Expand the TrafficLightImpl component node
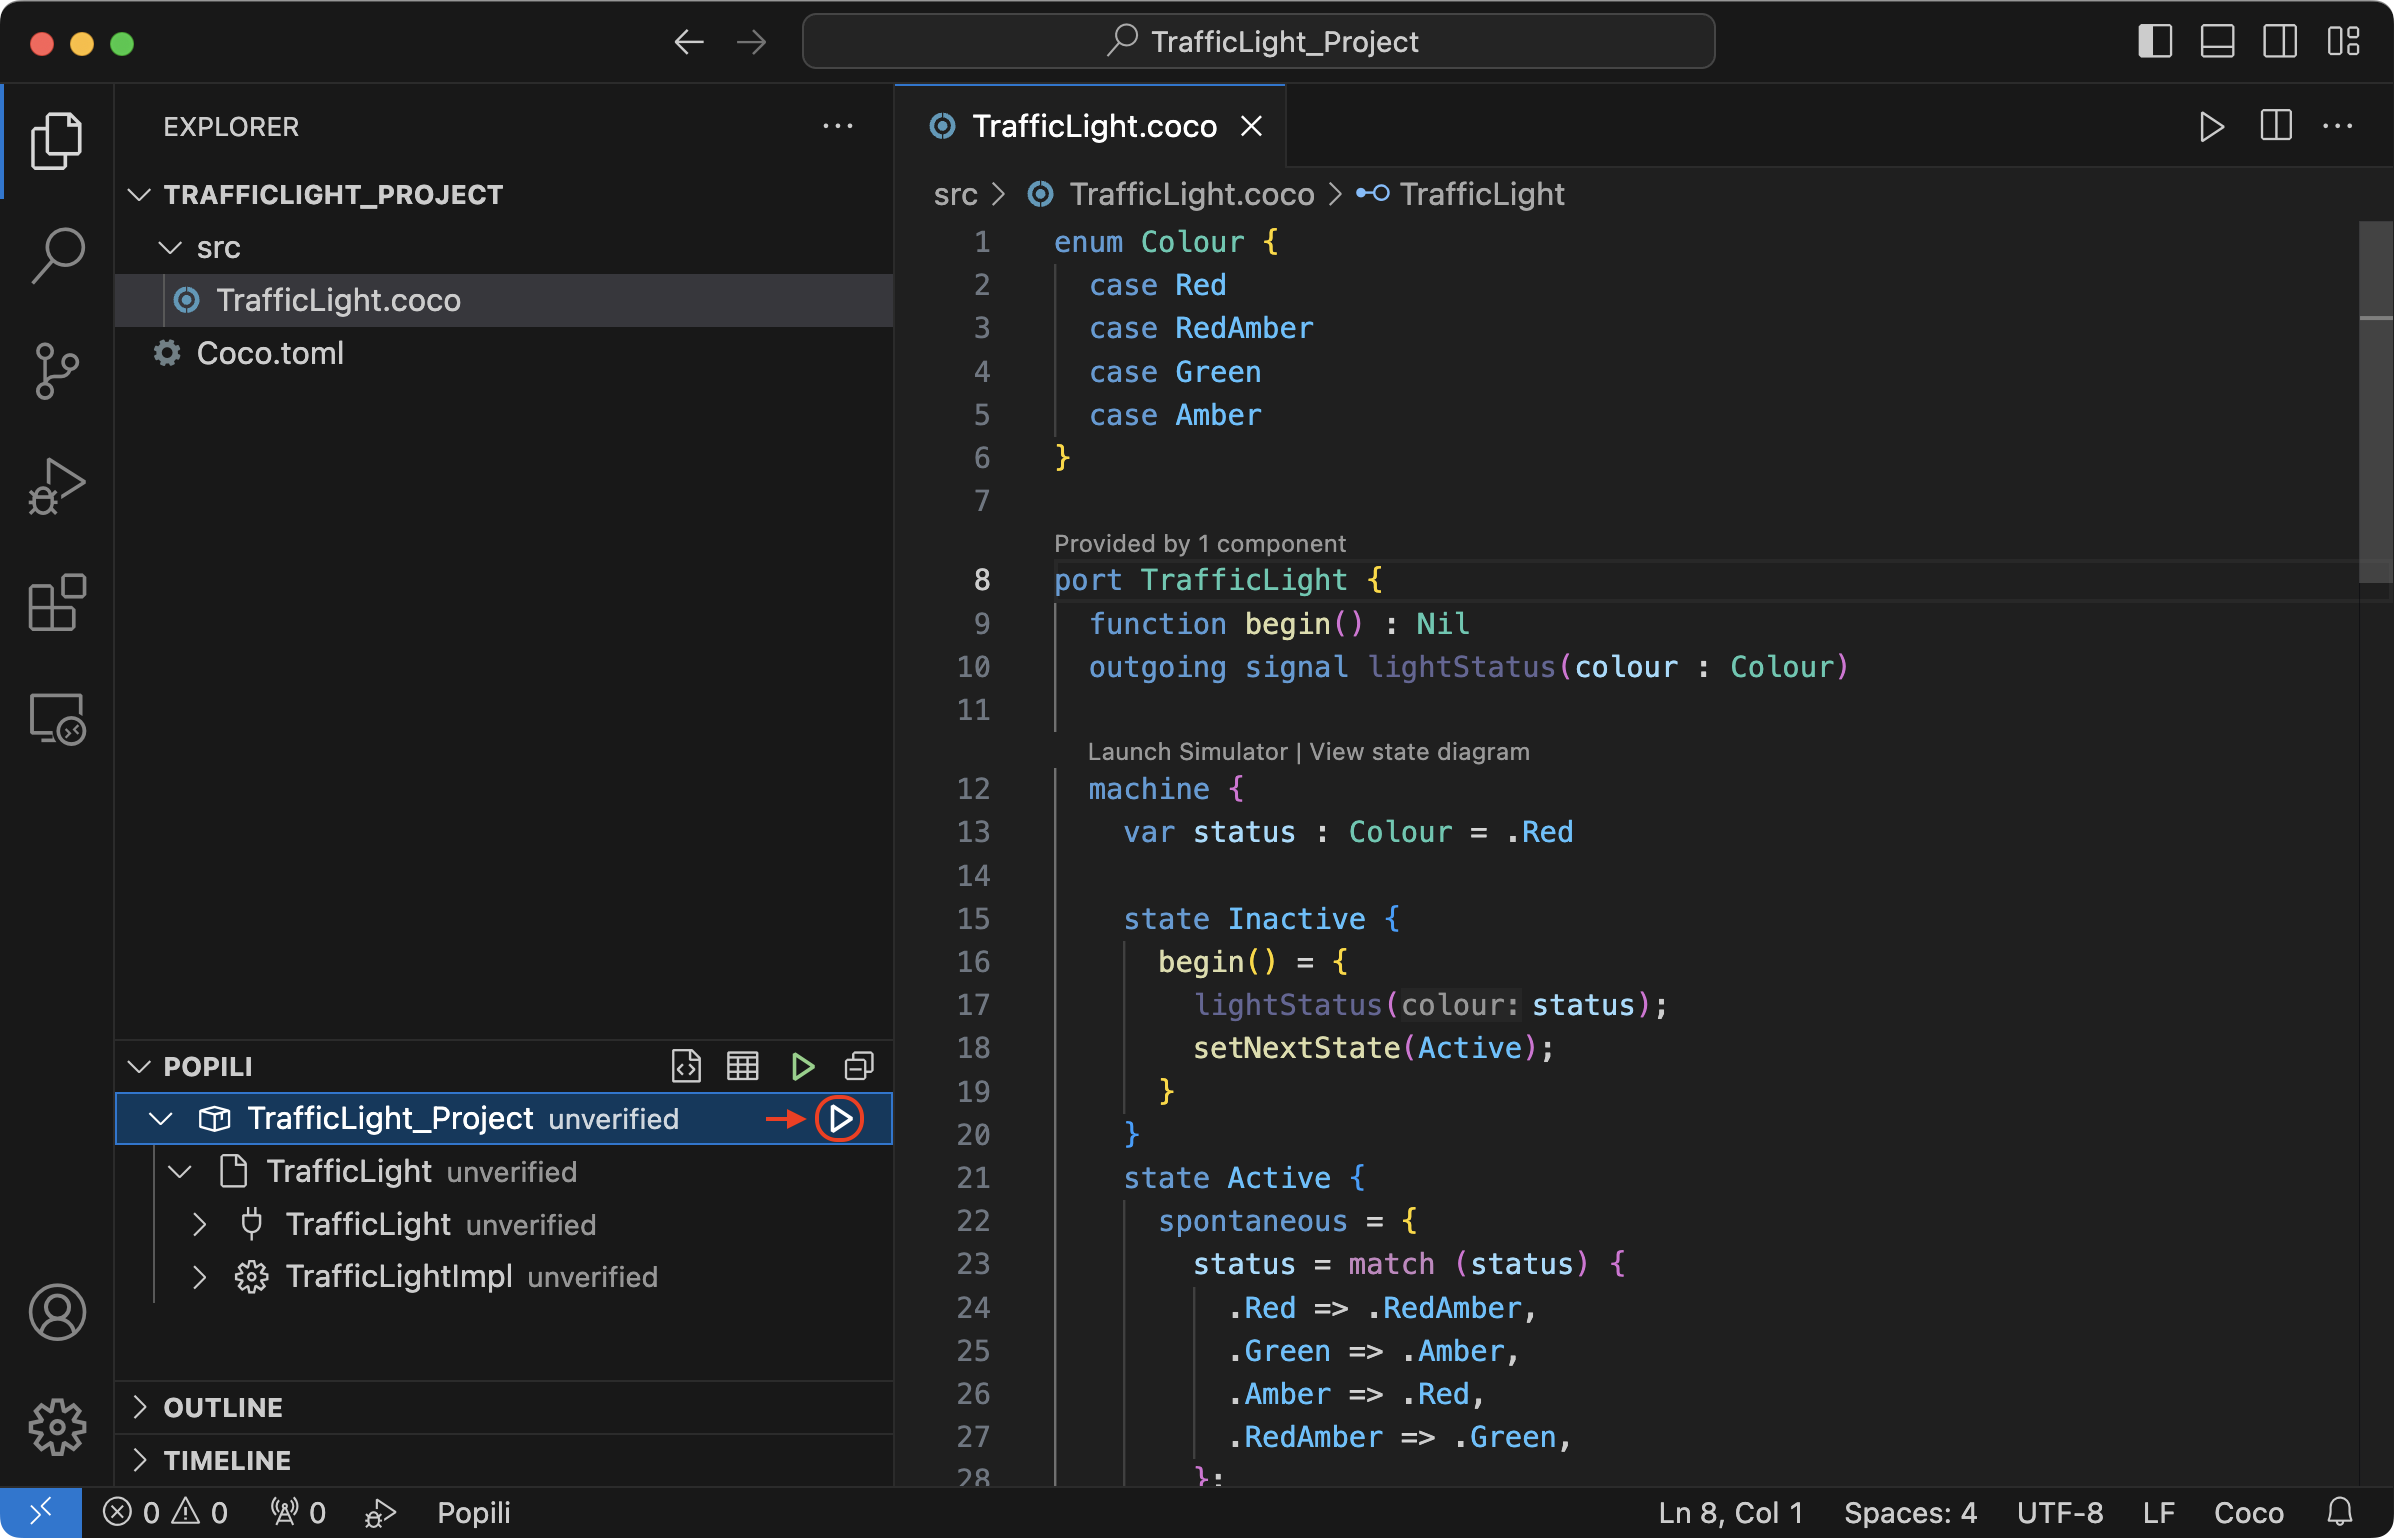 199,1277
